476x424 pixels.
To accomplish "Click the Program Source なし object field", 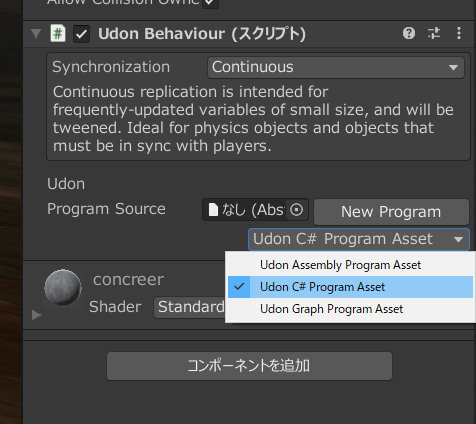I will pyautogui.click(x=255, y=210).
